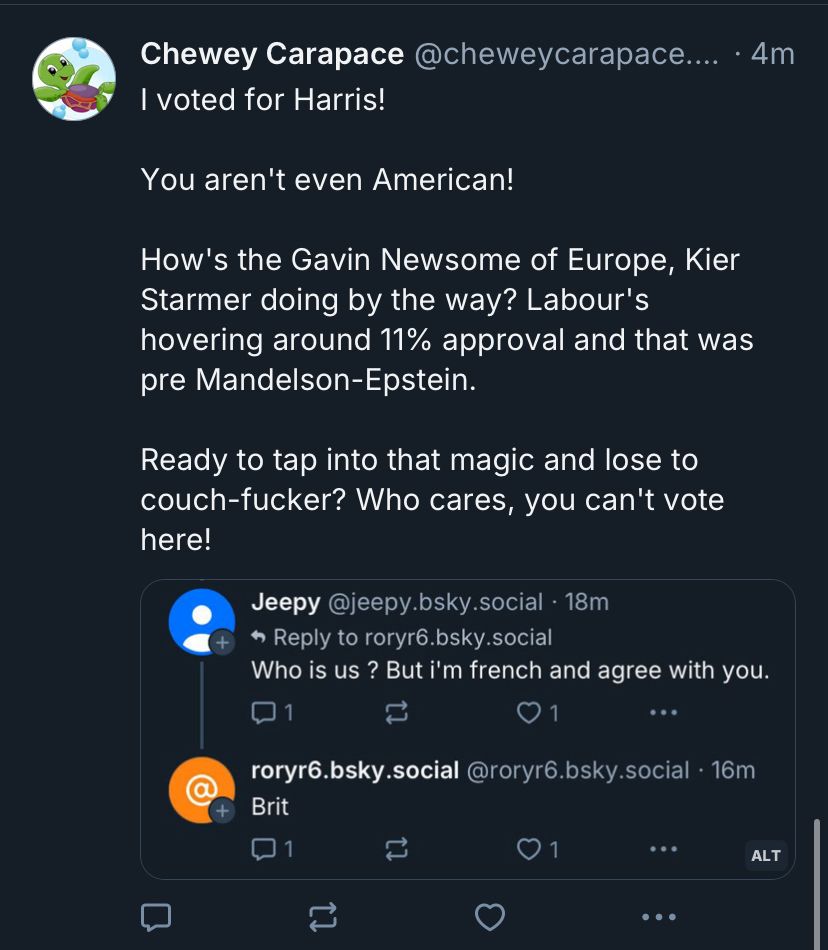This screenshot has width=828, height=950.
Task: Reply to roryr6's 'Brit' post
Action: point(261,848)
